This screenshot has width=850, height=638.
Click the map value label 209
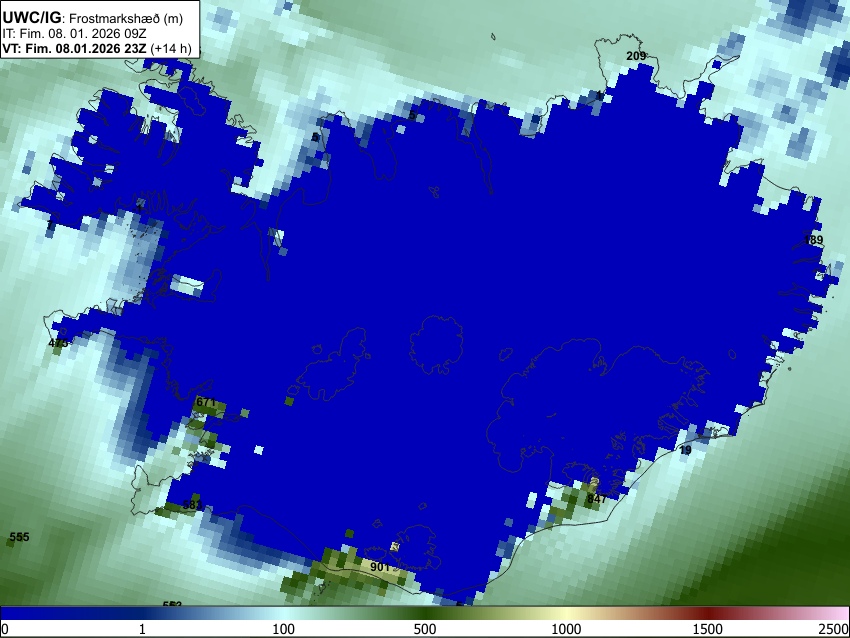pyautogui.click(x=636, y=56)
